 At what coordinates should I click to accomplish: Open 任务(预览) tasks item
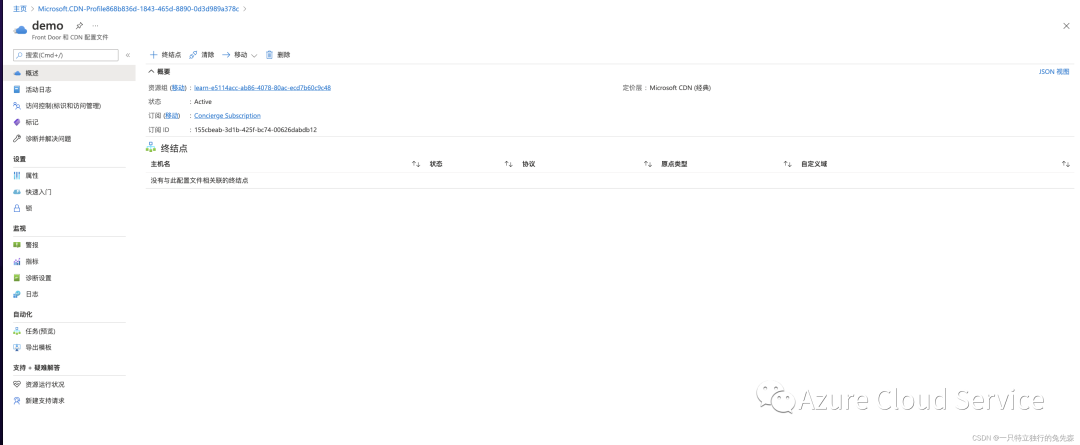pyautogui.click(x=40, y=331)
